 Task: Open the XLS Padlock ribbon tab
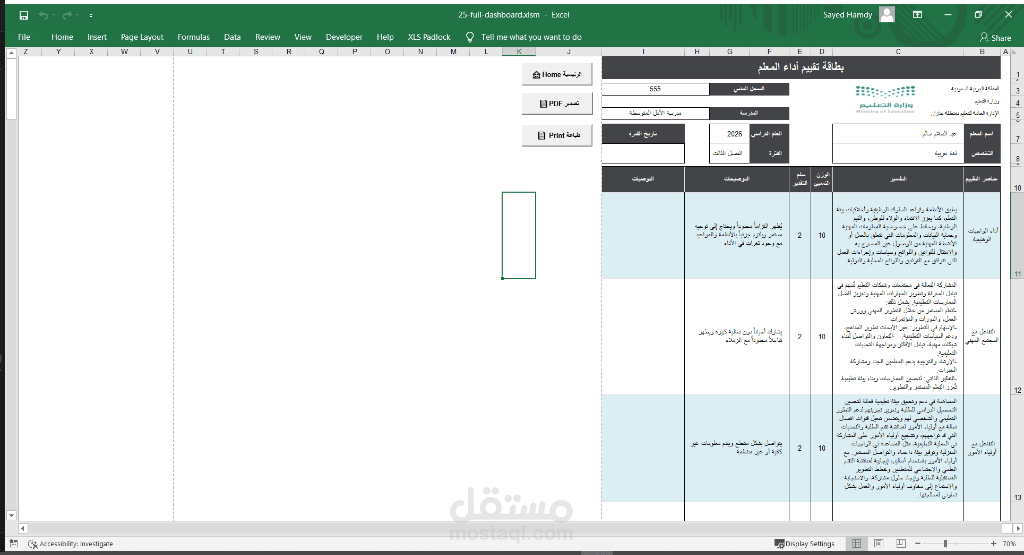(428, 37)
